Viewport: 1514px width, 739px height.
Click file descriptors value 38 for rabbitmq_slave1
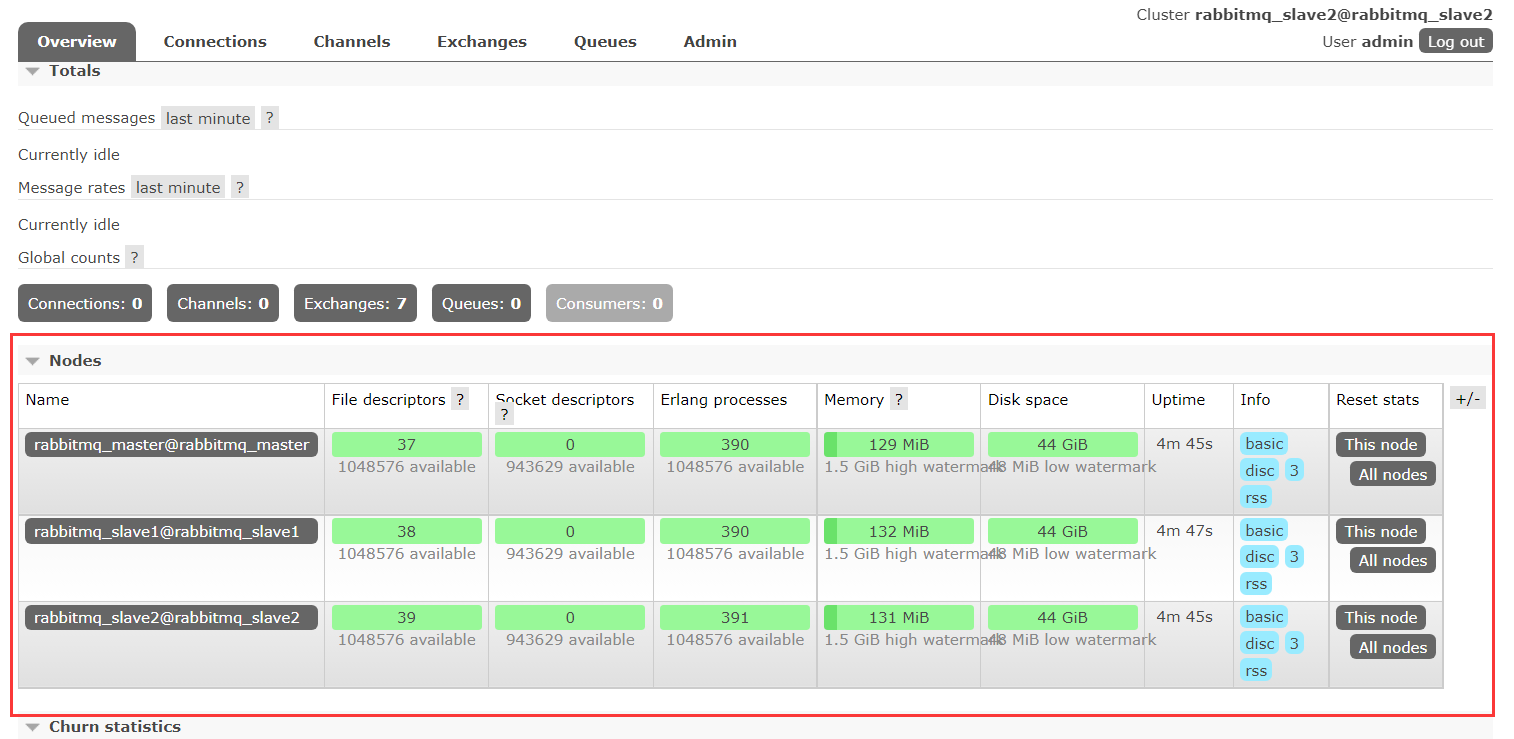coord(407,531)
